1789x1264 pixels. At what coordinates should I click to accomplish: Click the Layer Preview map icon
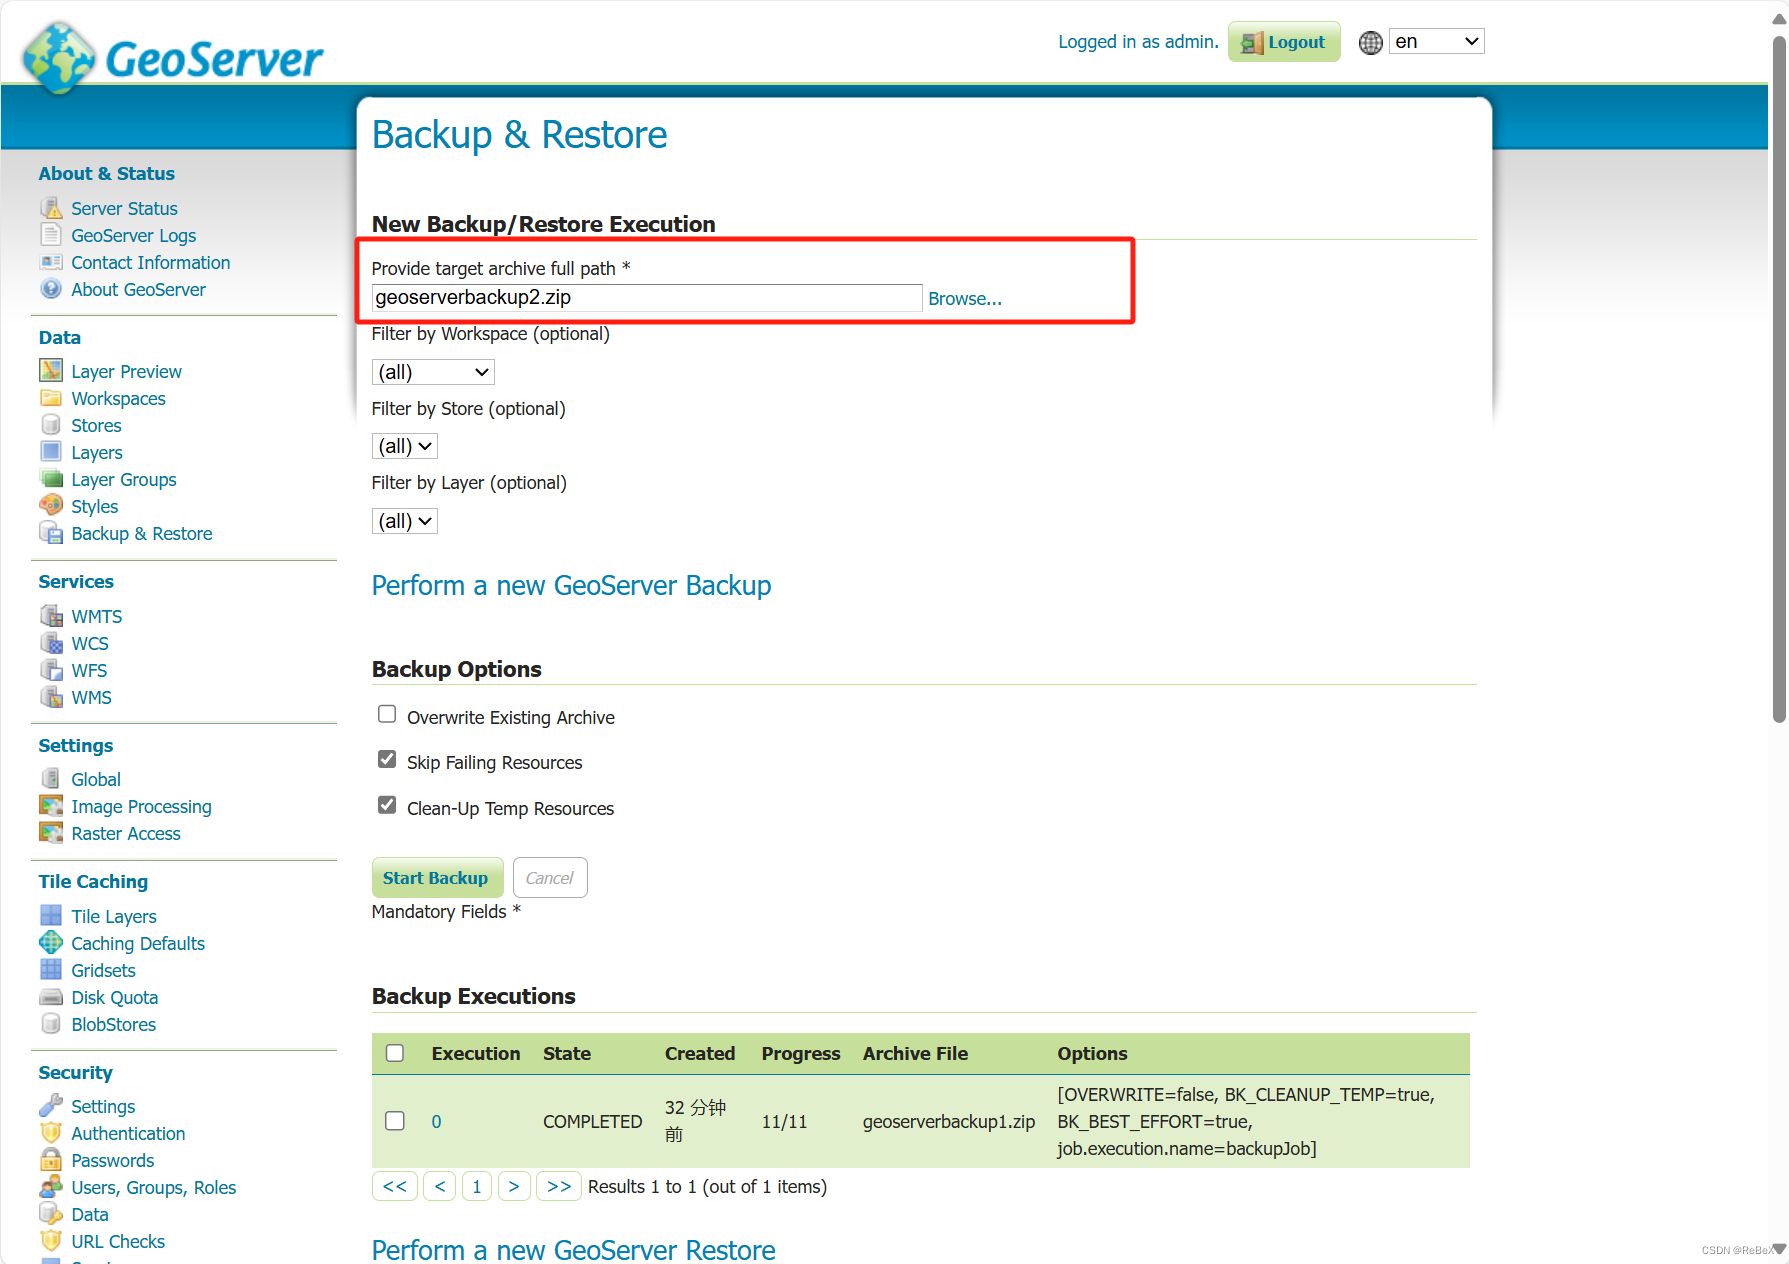pos(51,371)
